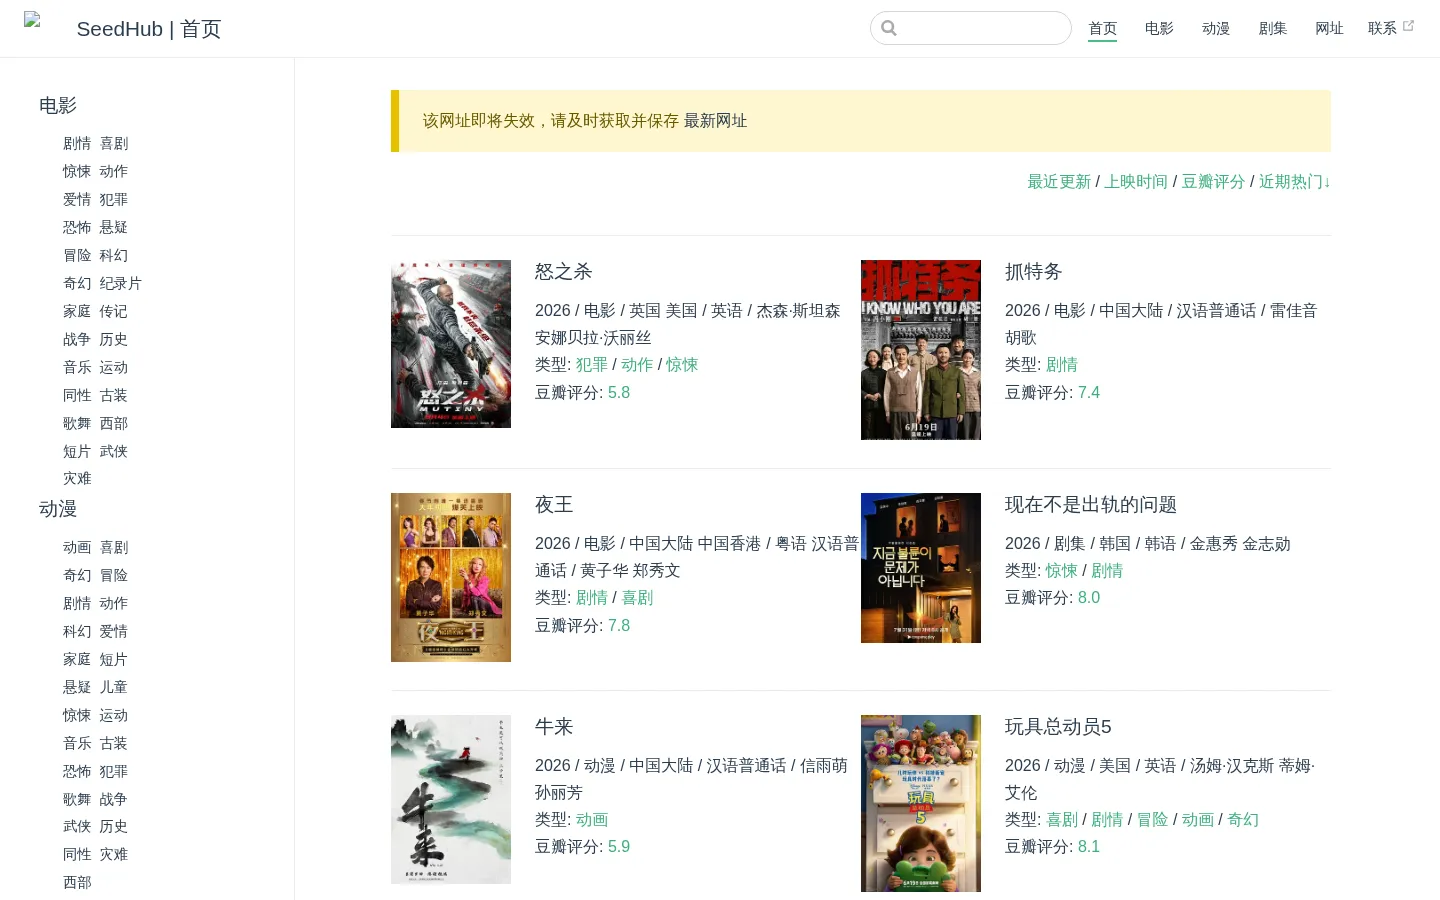Open the 玩具总动员5 title link
This screenshot has width=1440, height=900.
1058,727
